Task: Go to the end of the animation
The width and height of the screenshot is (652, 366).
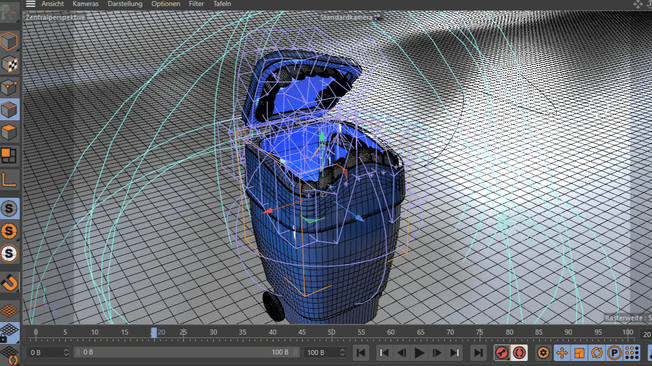Action: pyautogui.click(x=478, y=353)
